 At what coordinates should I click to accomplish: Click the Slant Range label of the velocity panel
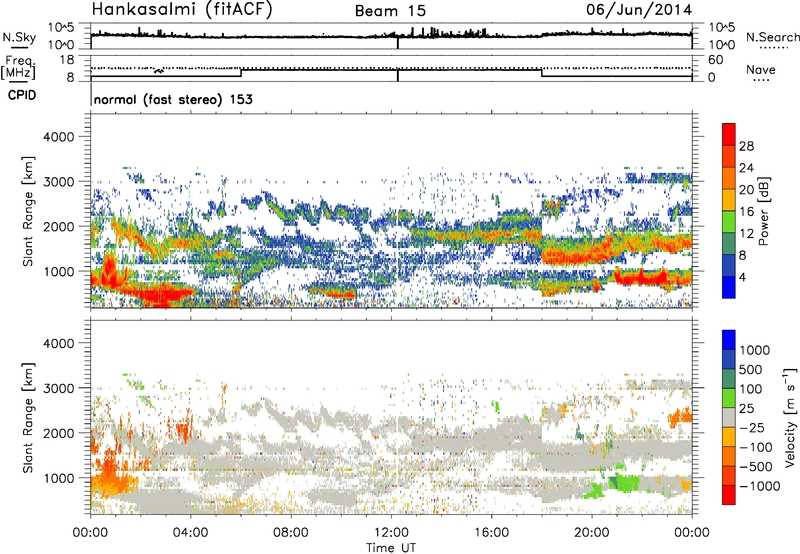coord(28,417)
